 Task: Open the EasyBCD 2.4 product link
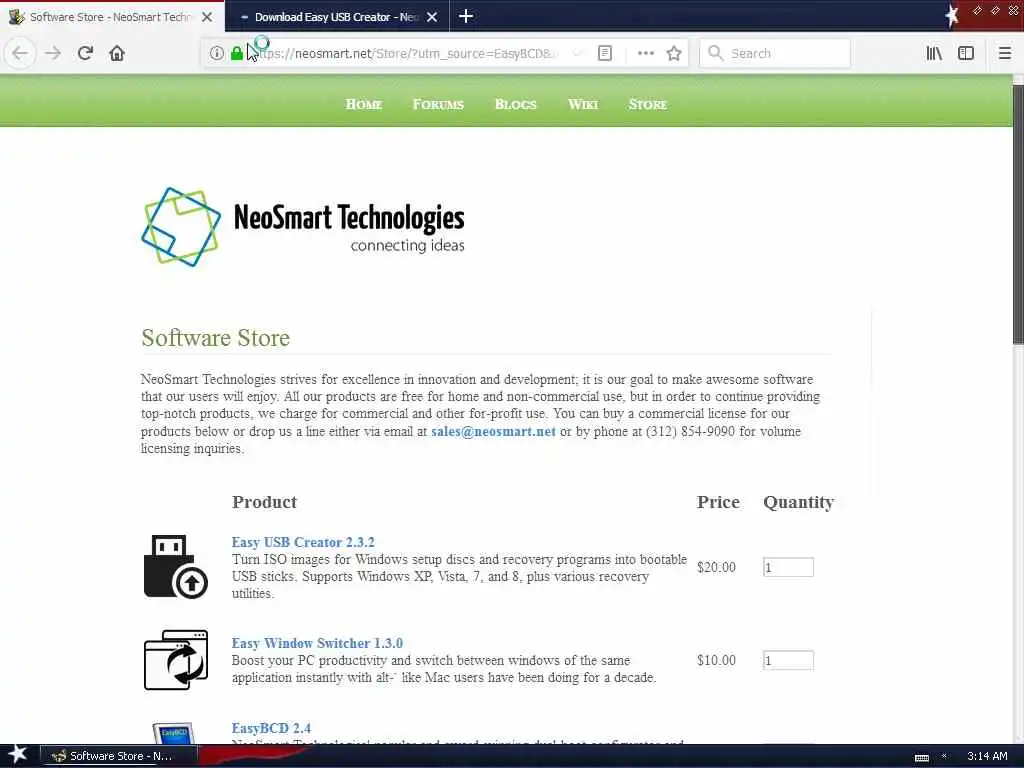coord(271,728)
